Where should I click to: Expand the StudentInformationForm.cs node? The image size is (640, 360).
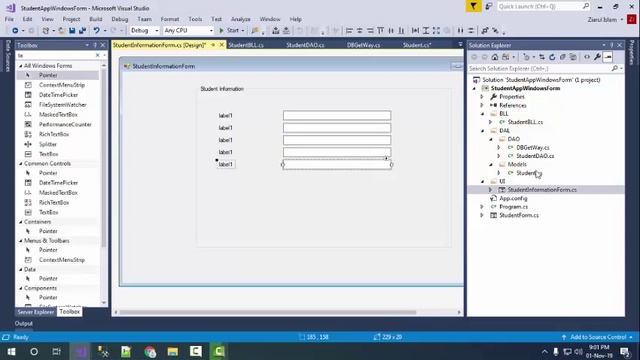(x=491, y=190)
